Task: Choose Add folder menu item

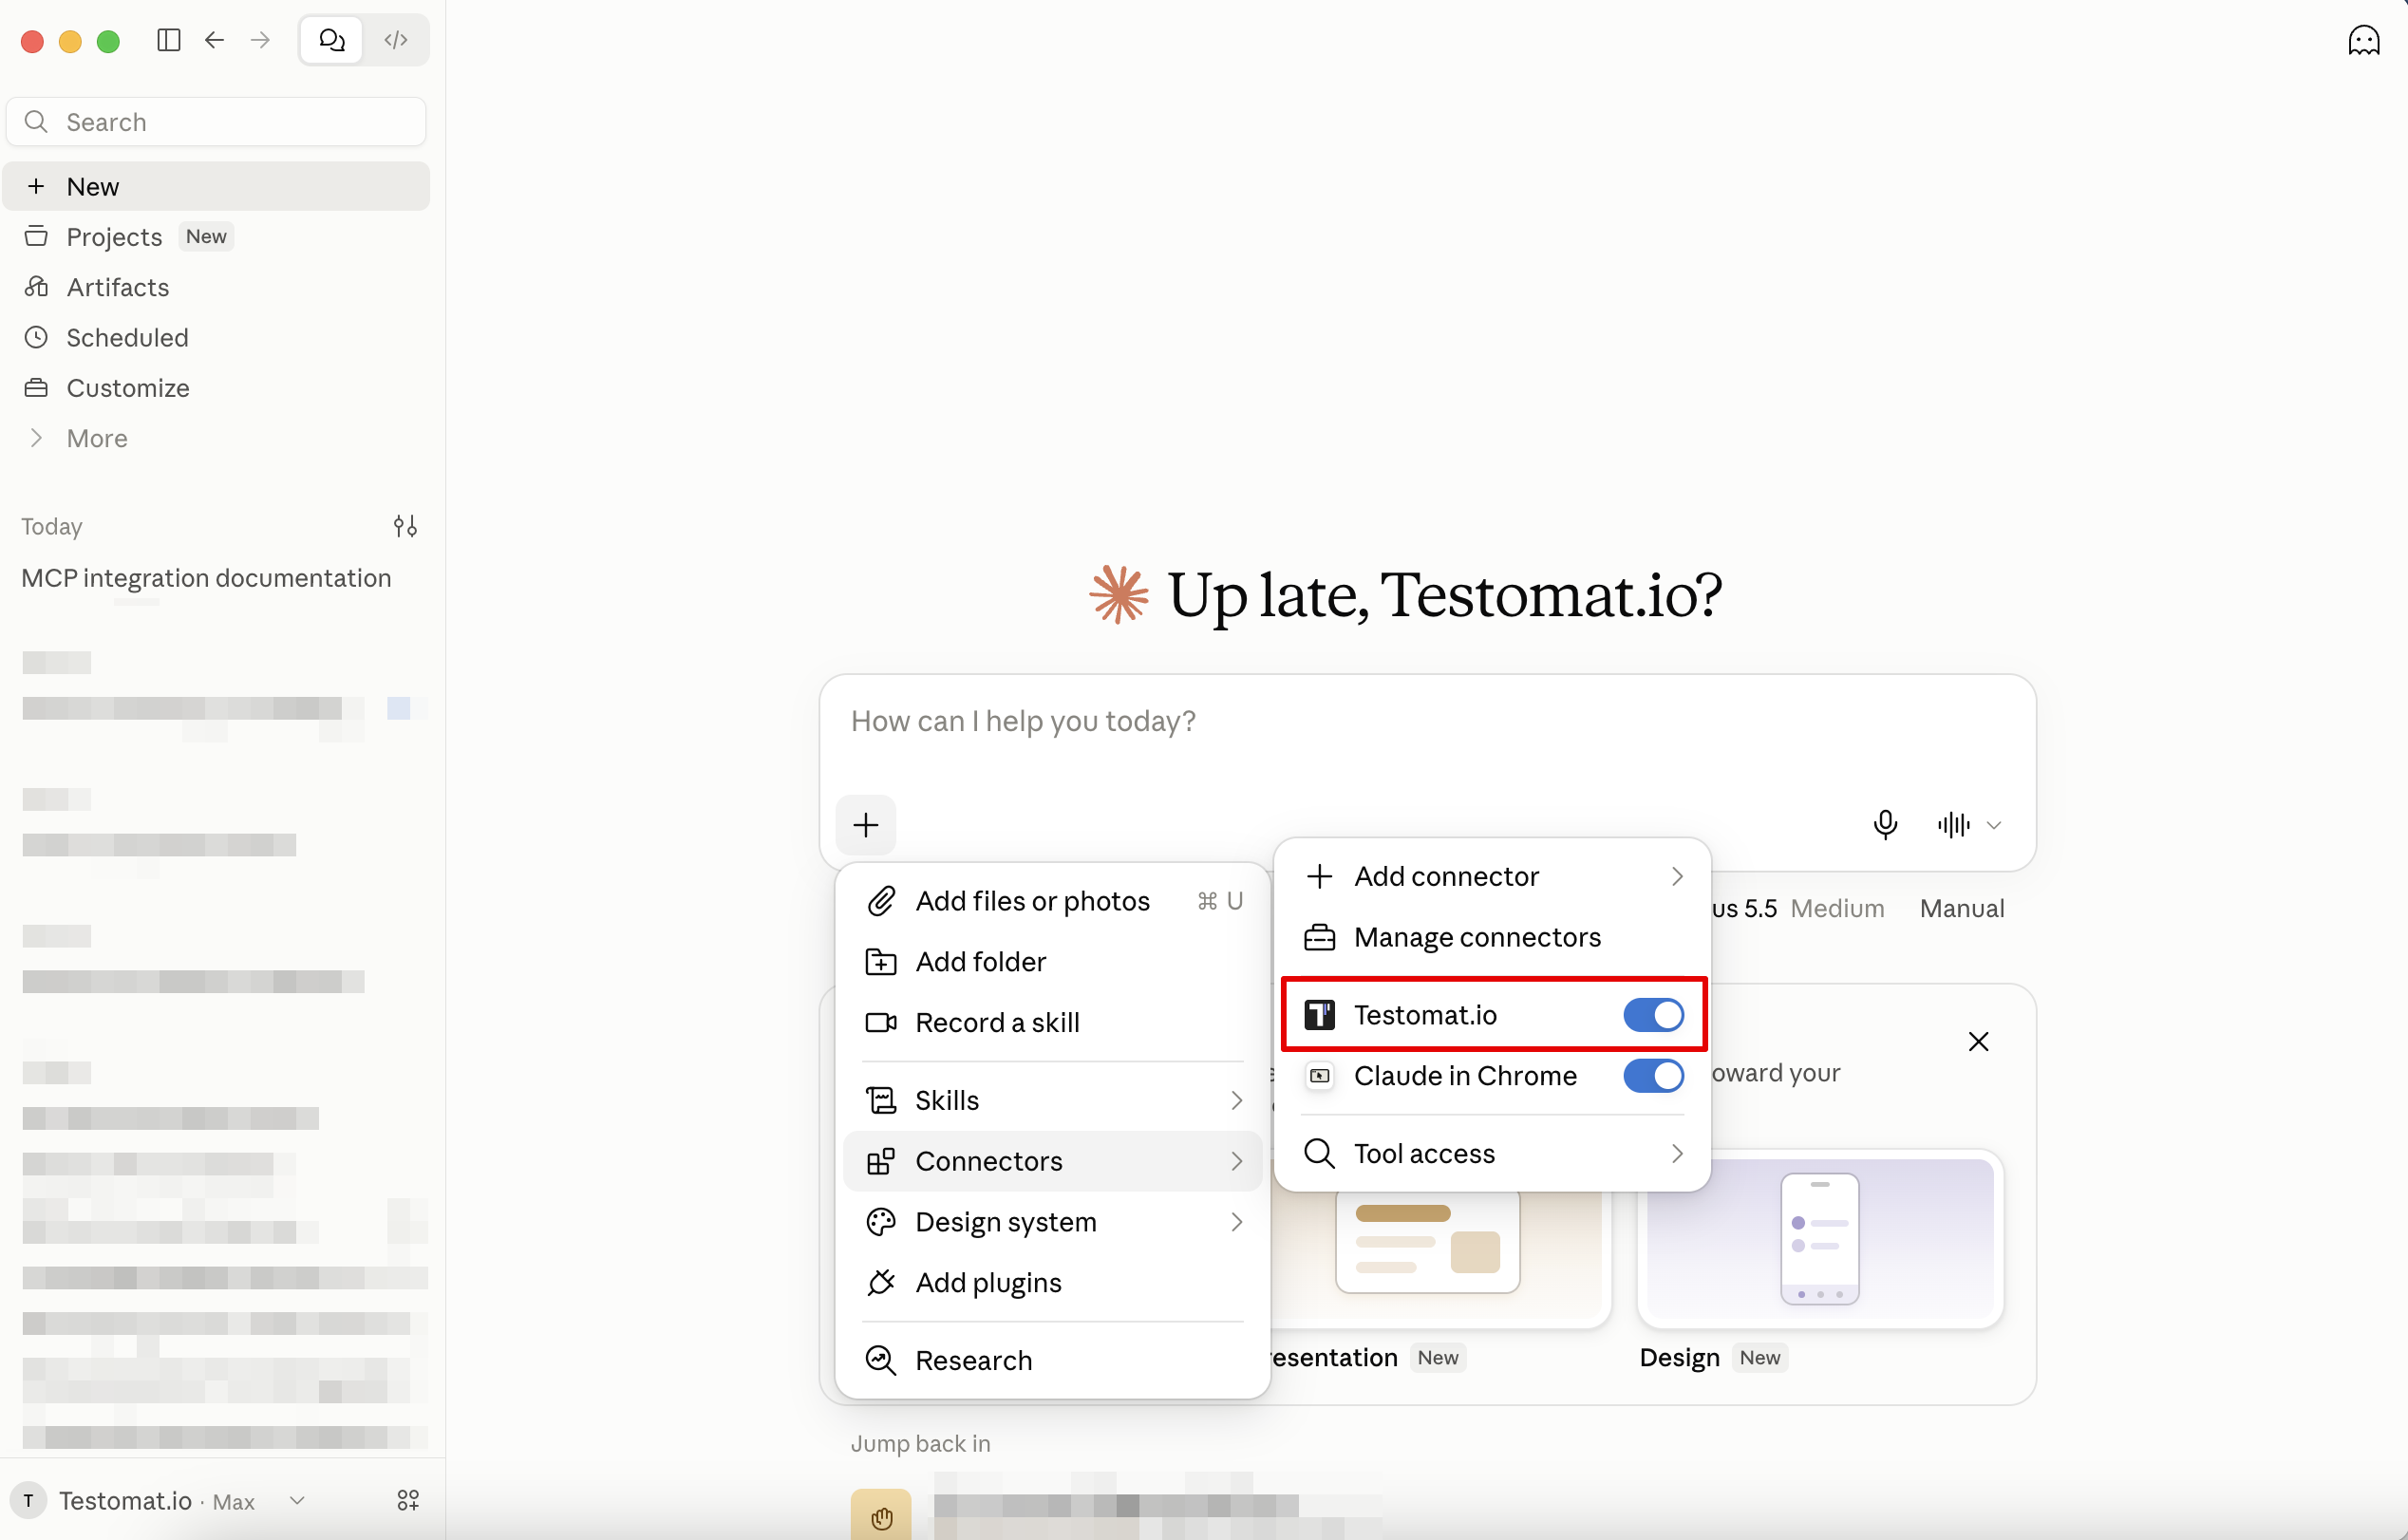Action: click(1053, 962)
